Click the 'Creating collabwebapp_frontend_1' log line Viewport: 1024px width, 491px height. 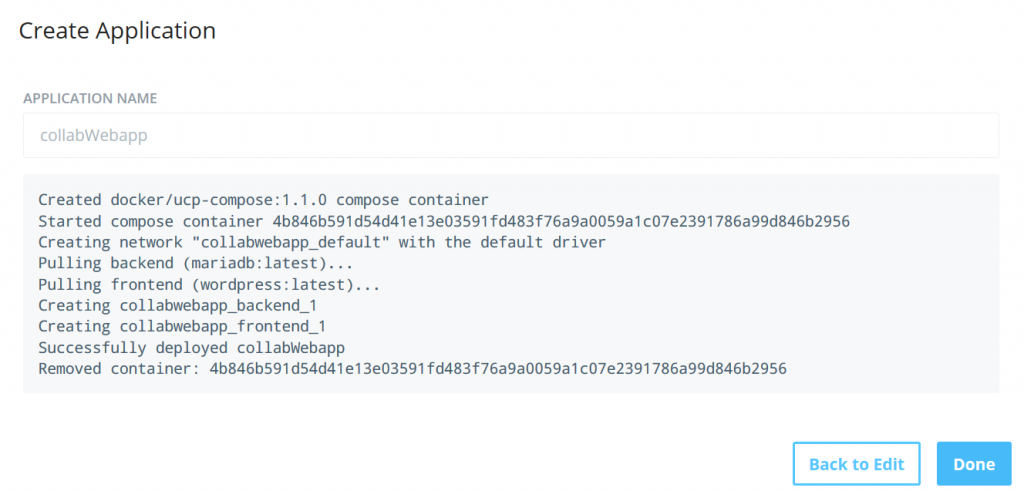click(182, 326)
